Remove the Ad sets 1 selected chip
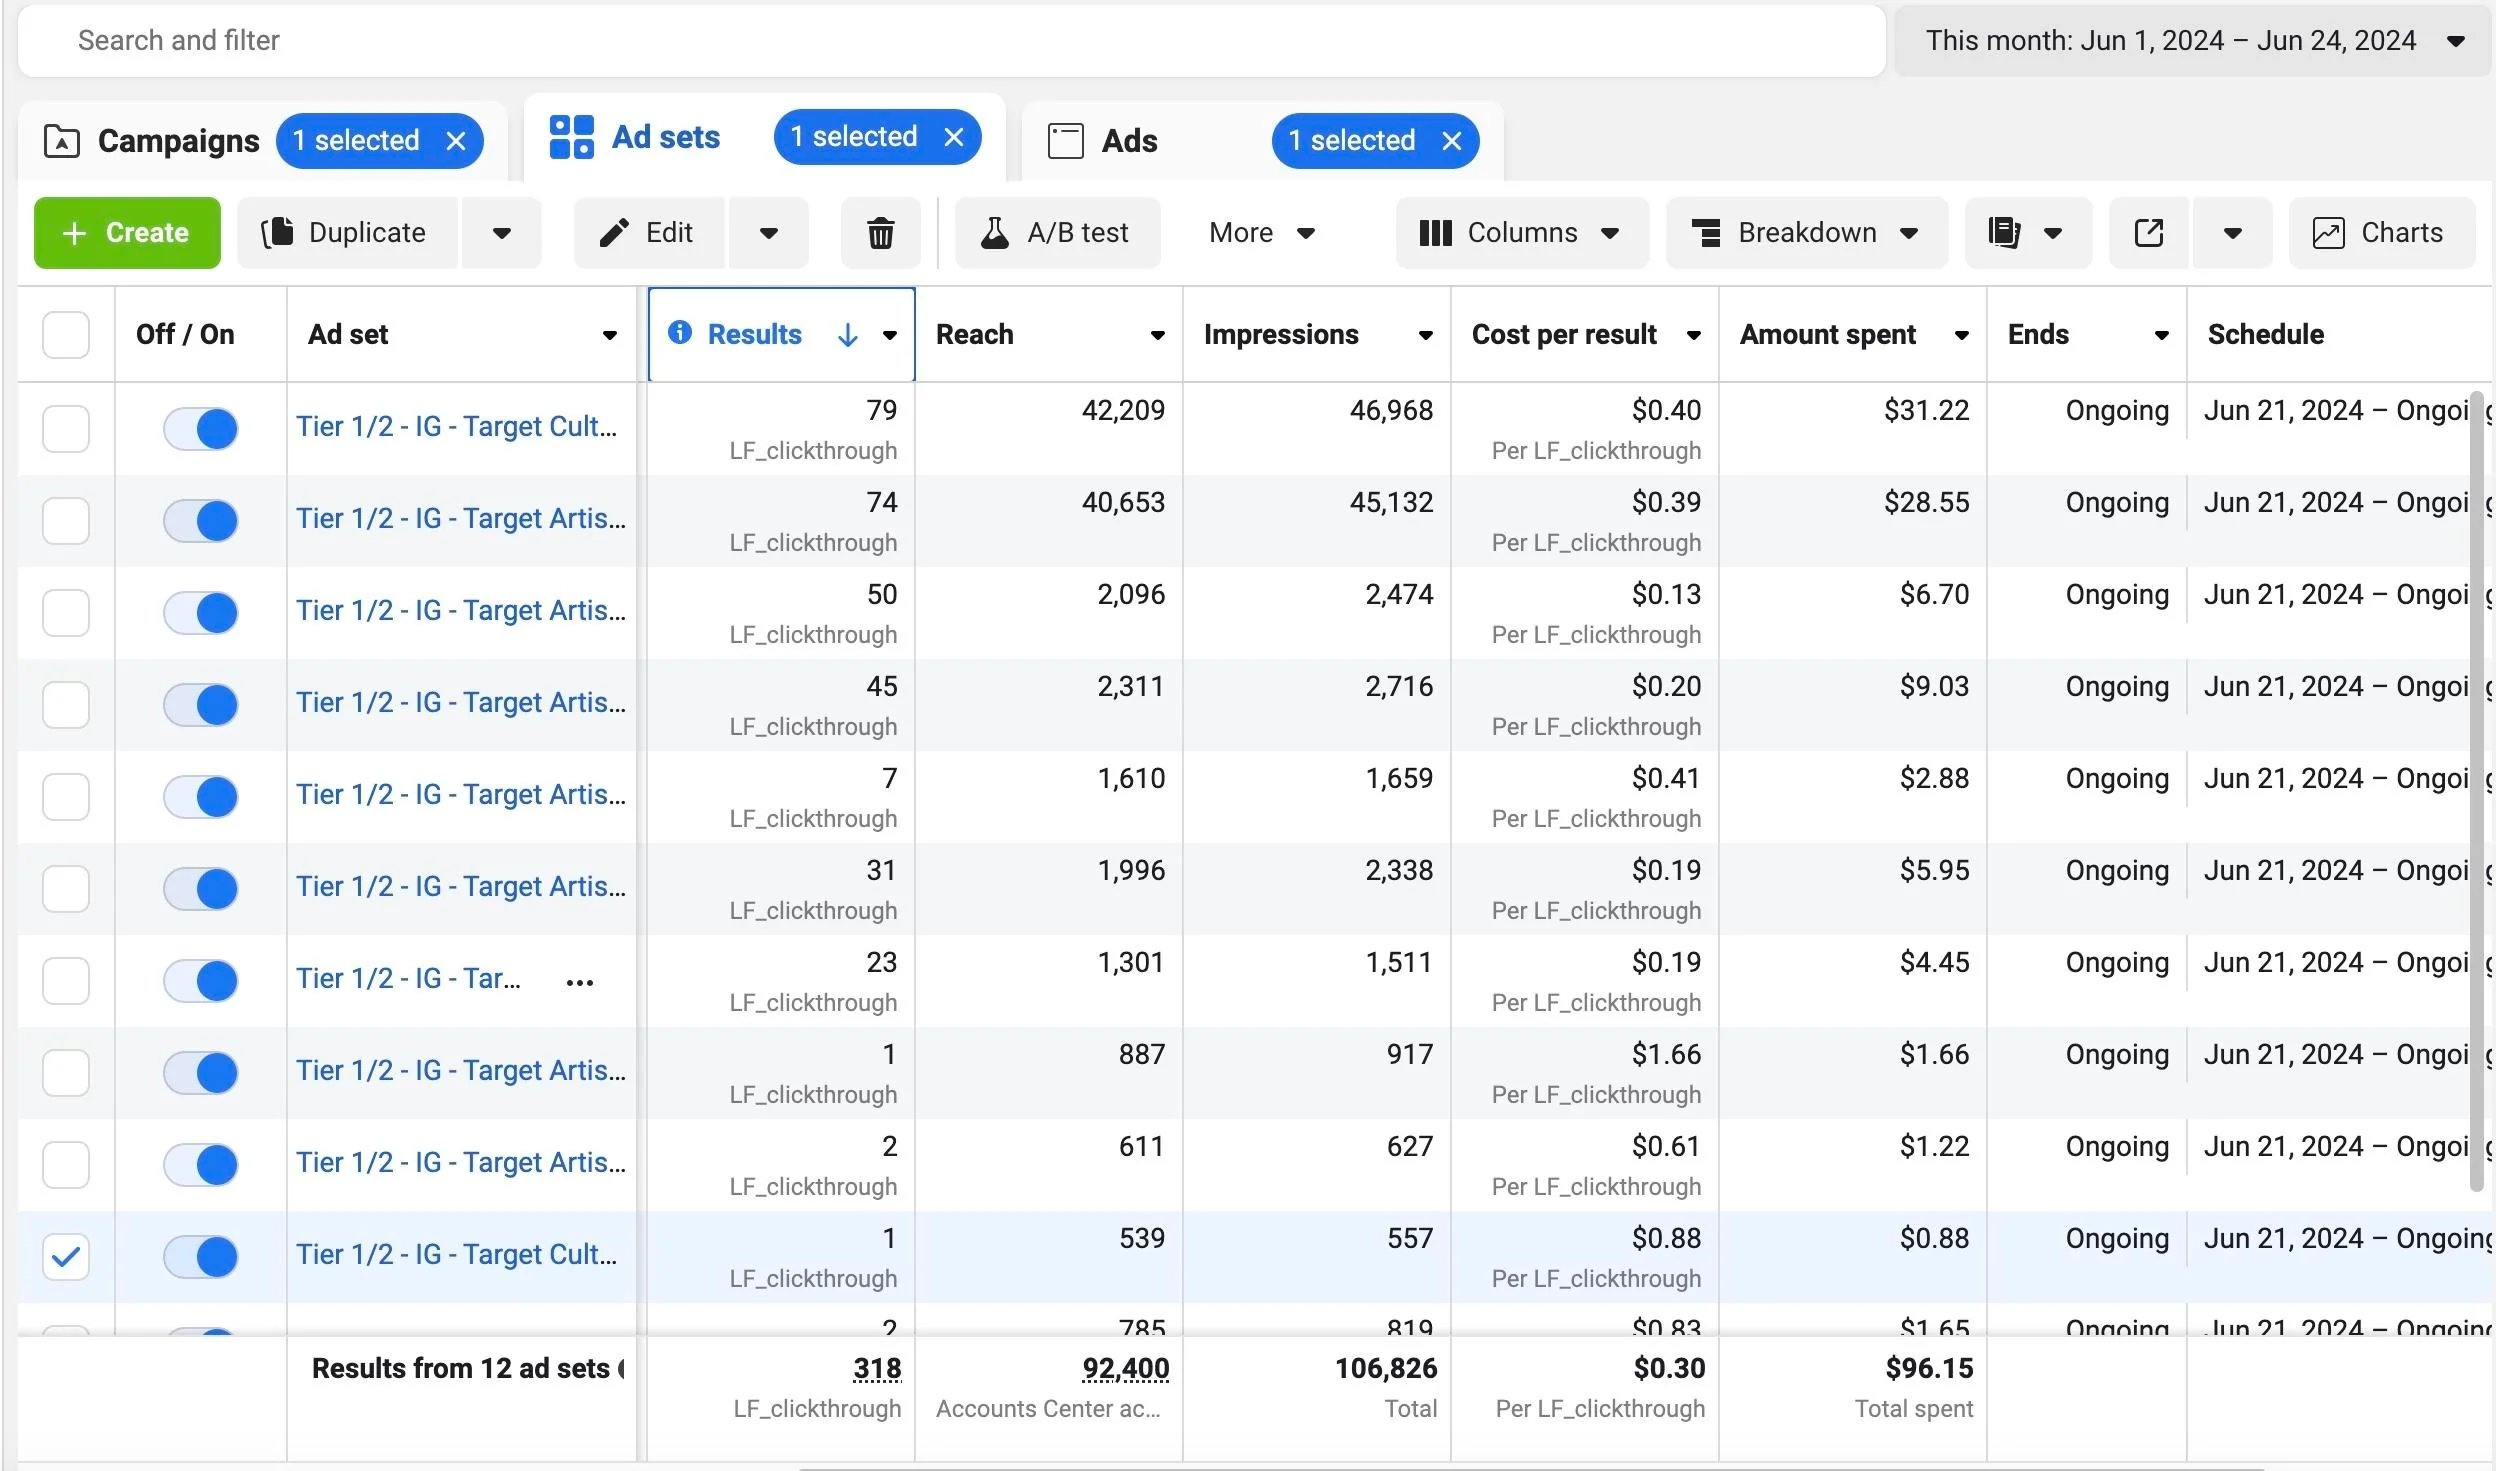 954,137
